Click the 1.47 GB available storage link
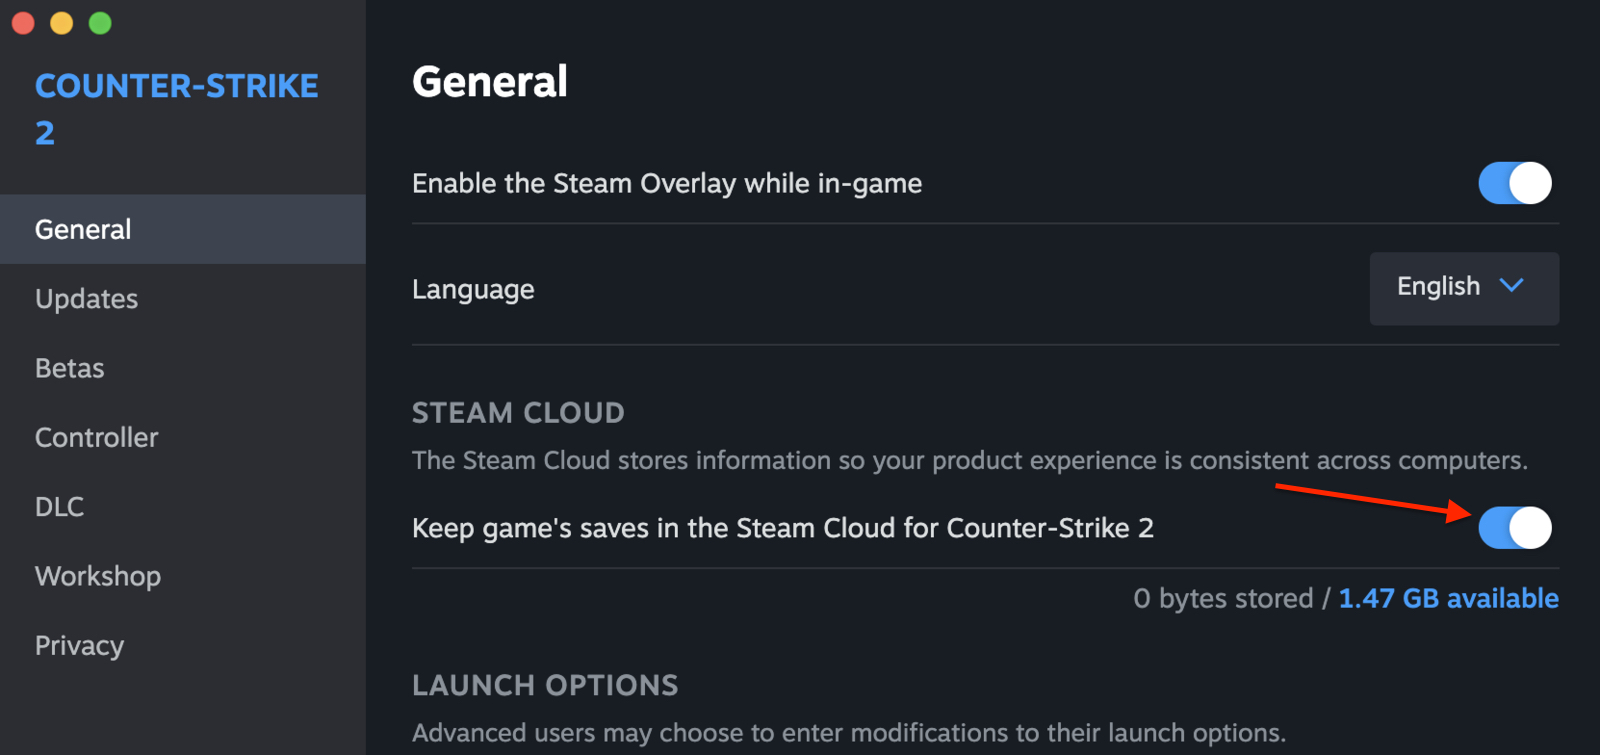This screenshot has height=755, width=1600. pos(1448,598)
